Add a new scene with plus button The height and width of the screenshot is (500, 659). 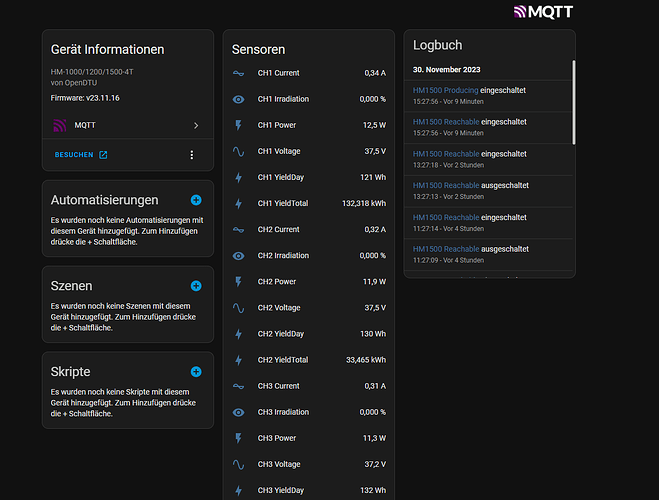coord(196,286)
